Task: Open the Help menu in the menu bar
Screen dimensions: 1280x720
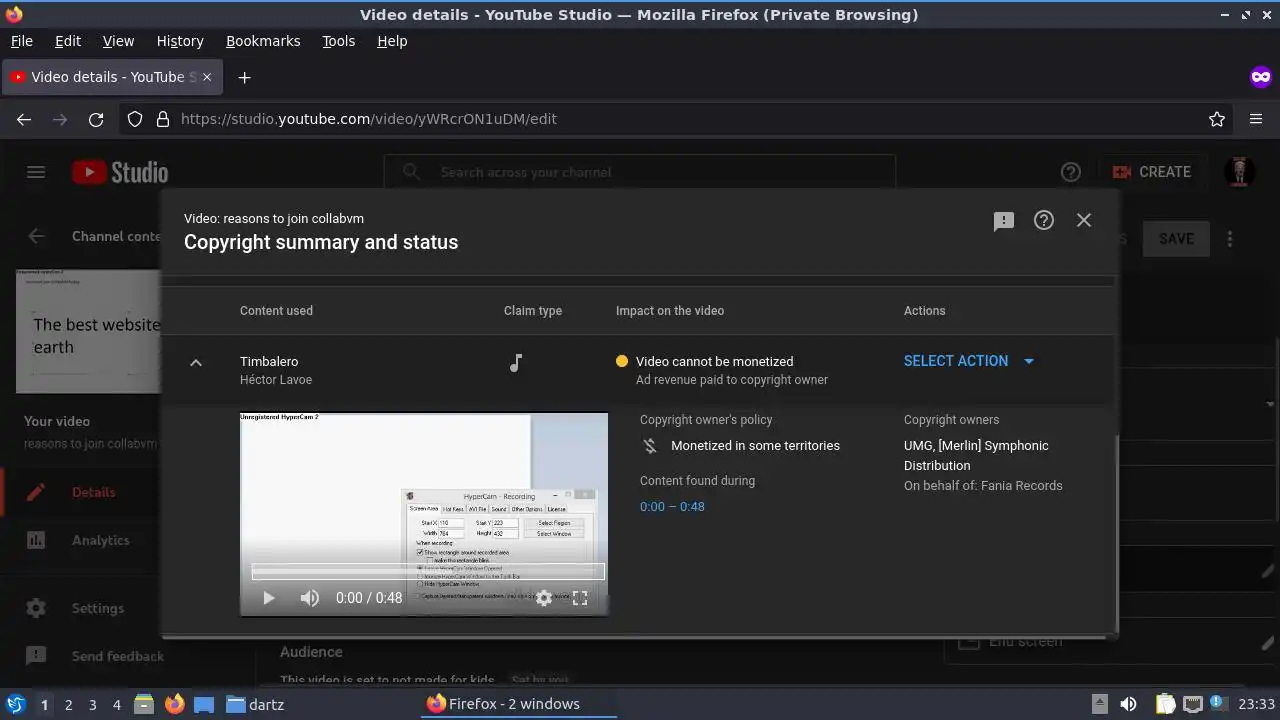Action: [x=392, y=41]
